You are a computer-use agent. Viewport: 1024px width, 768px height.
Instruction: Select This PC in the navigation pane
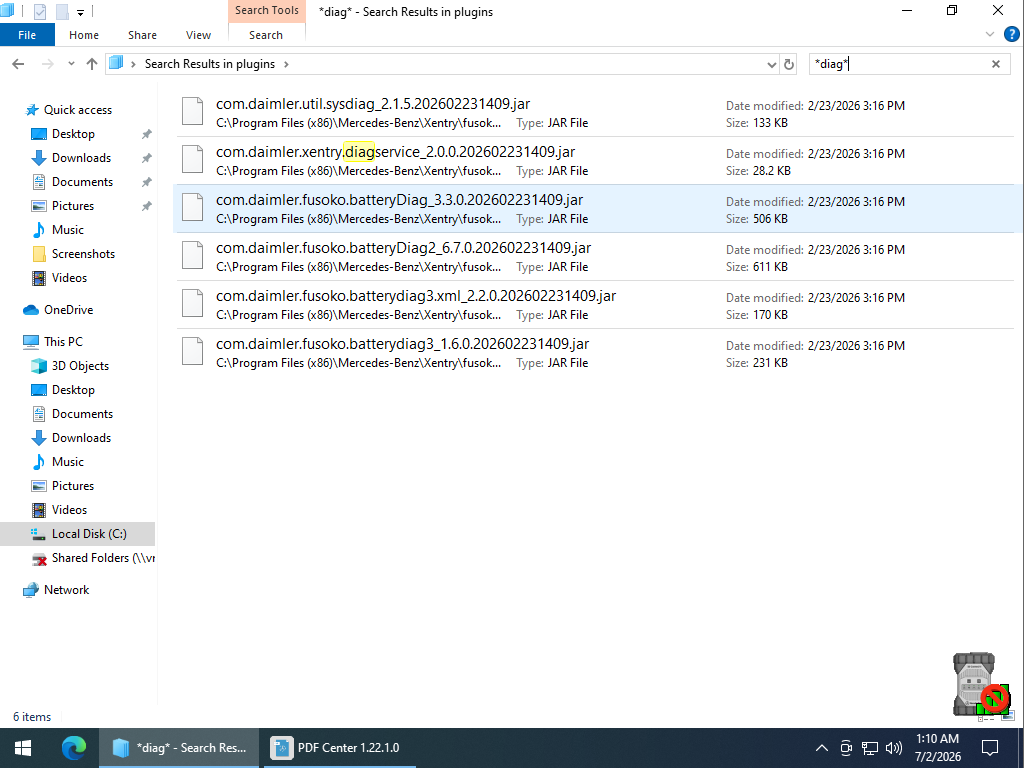tap(63, 342)
